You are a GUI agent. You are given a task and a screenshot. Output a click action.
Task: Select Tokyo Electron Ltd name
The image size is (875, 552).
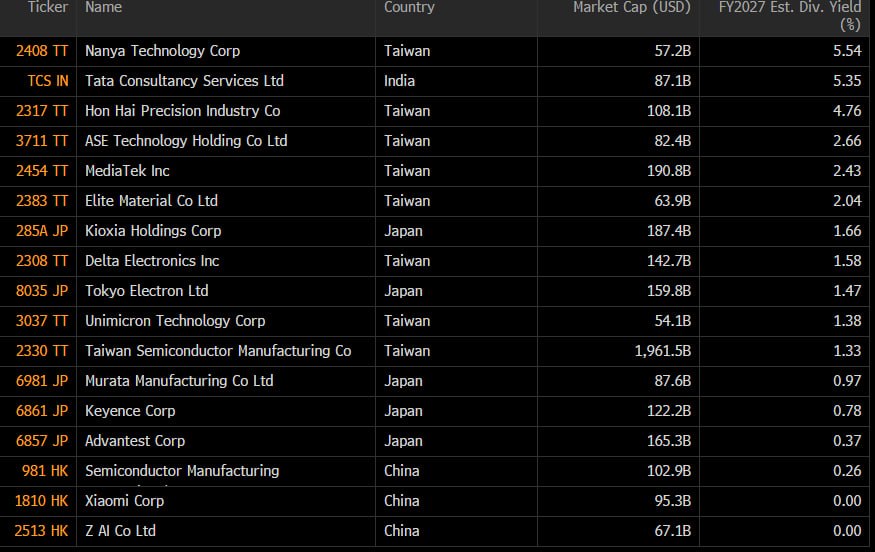pyautogui.click(x=147, y=291)
